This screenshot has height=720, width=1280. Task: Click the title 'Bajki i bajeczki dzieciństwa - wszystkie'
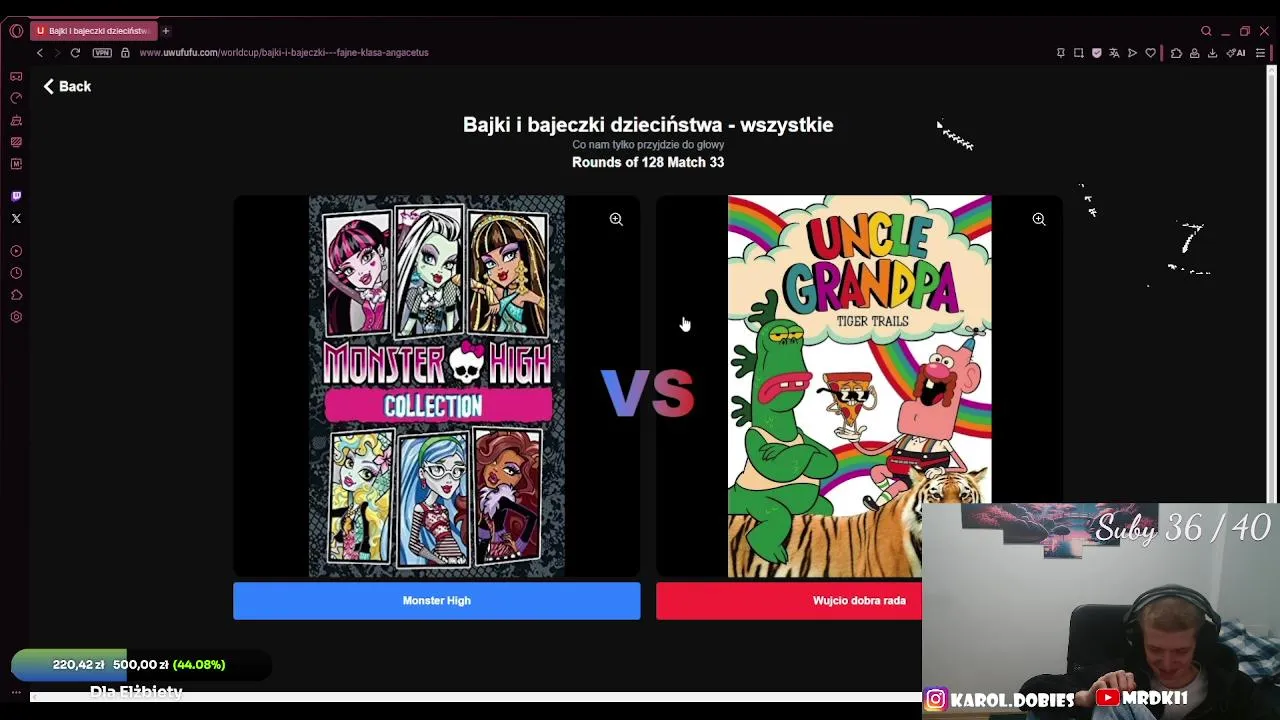tap(648, 125)
